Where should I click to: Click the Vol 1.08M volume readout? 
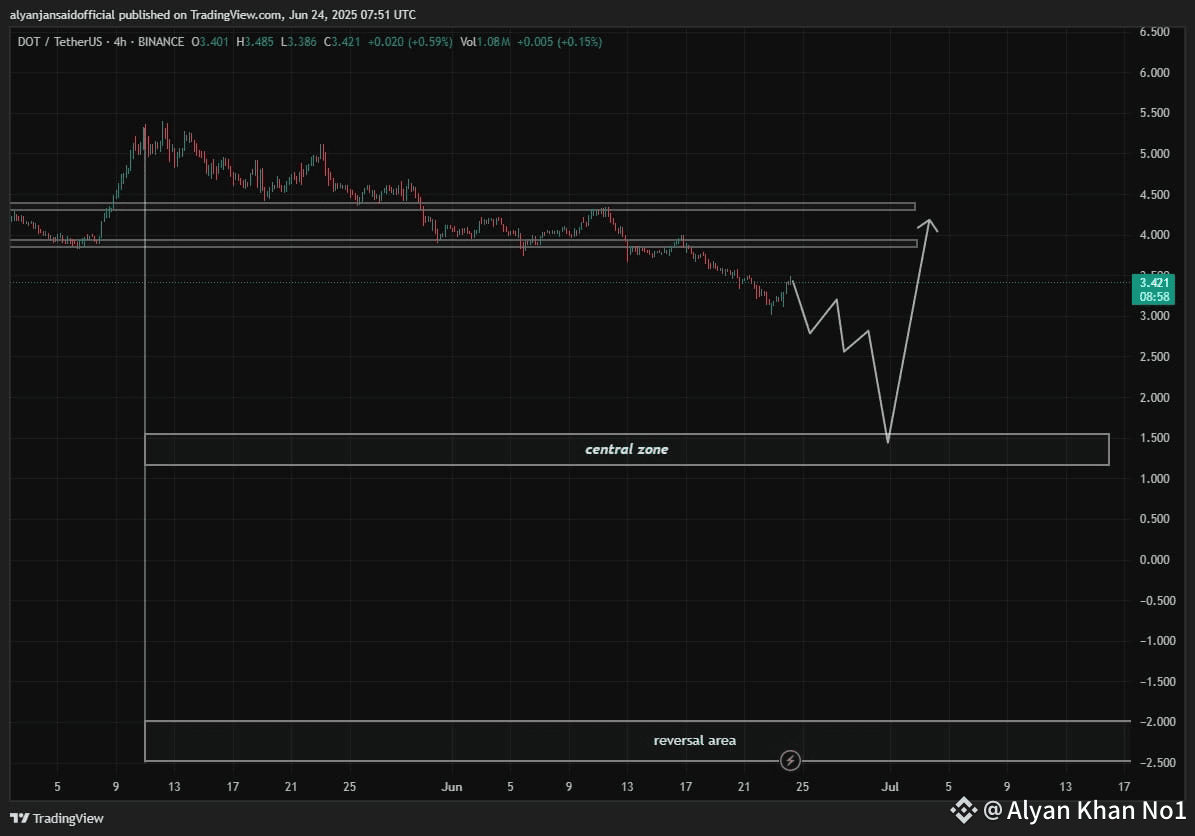pos(485,42)
